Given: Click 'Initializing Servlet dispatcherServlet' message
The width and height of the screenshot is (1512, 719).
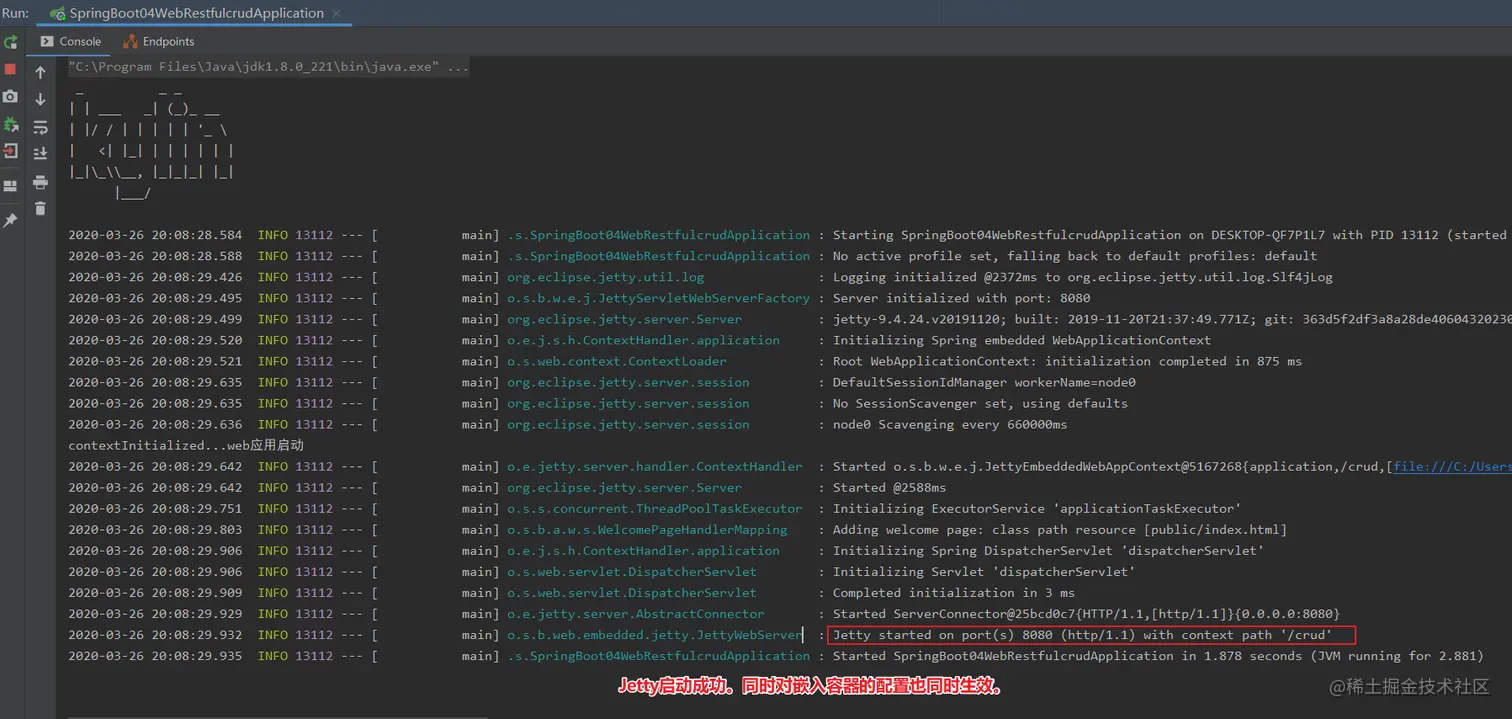Looking at the screenshot, I should coord(984,572).
